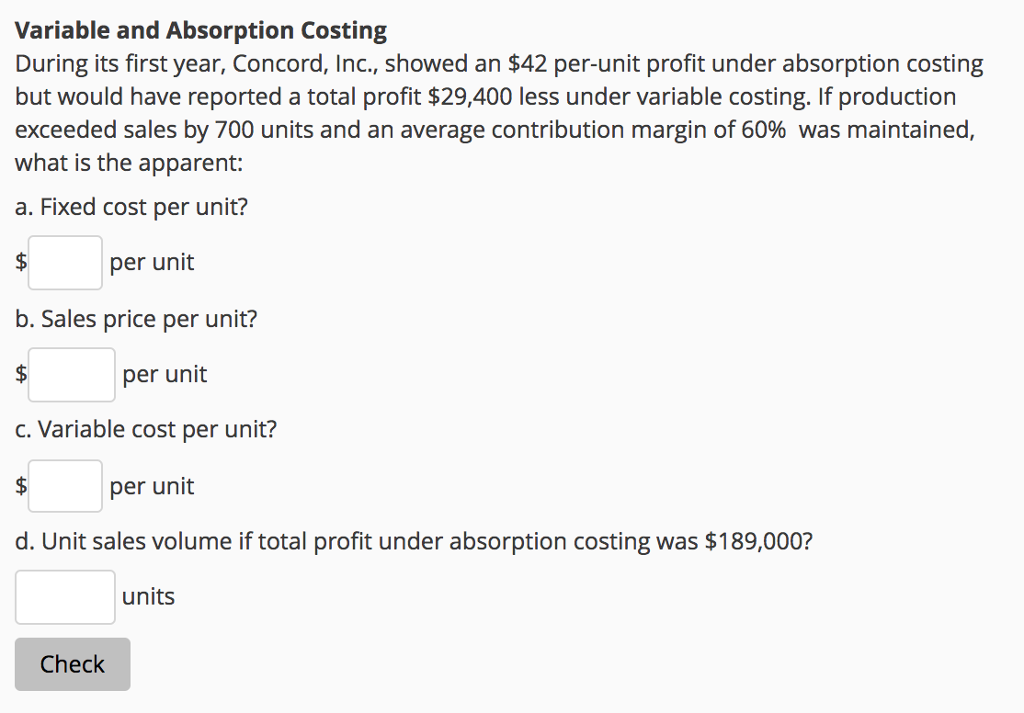Click the dollar sign beside question a's field

(19, 261)
